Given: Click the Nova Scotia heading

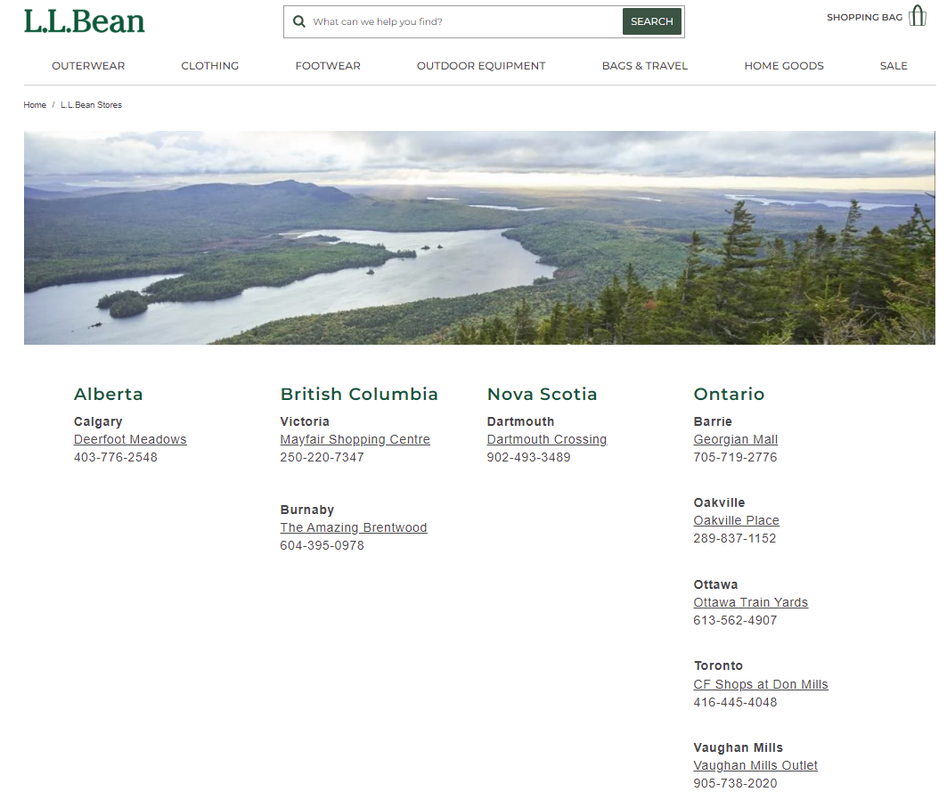Looking at the screenshot, I should pos(542,394).
